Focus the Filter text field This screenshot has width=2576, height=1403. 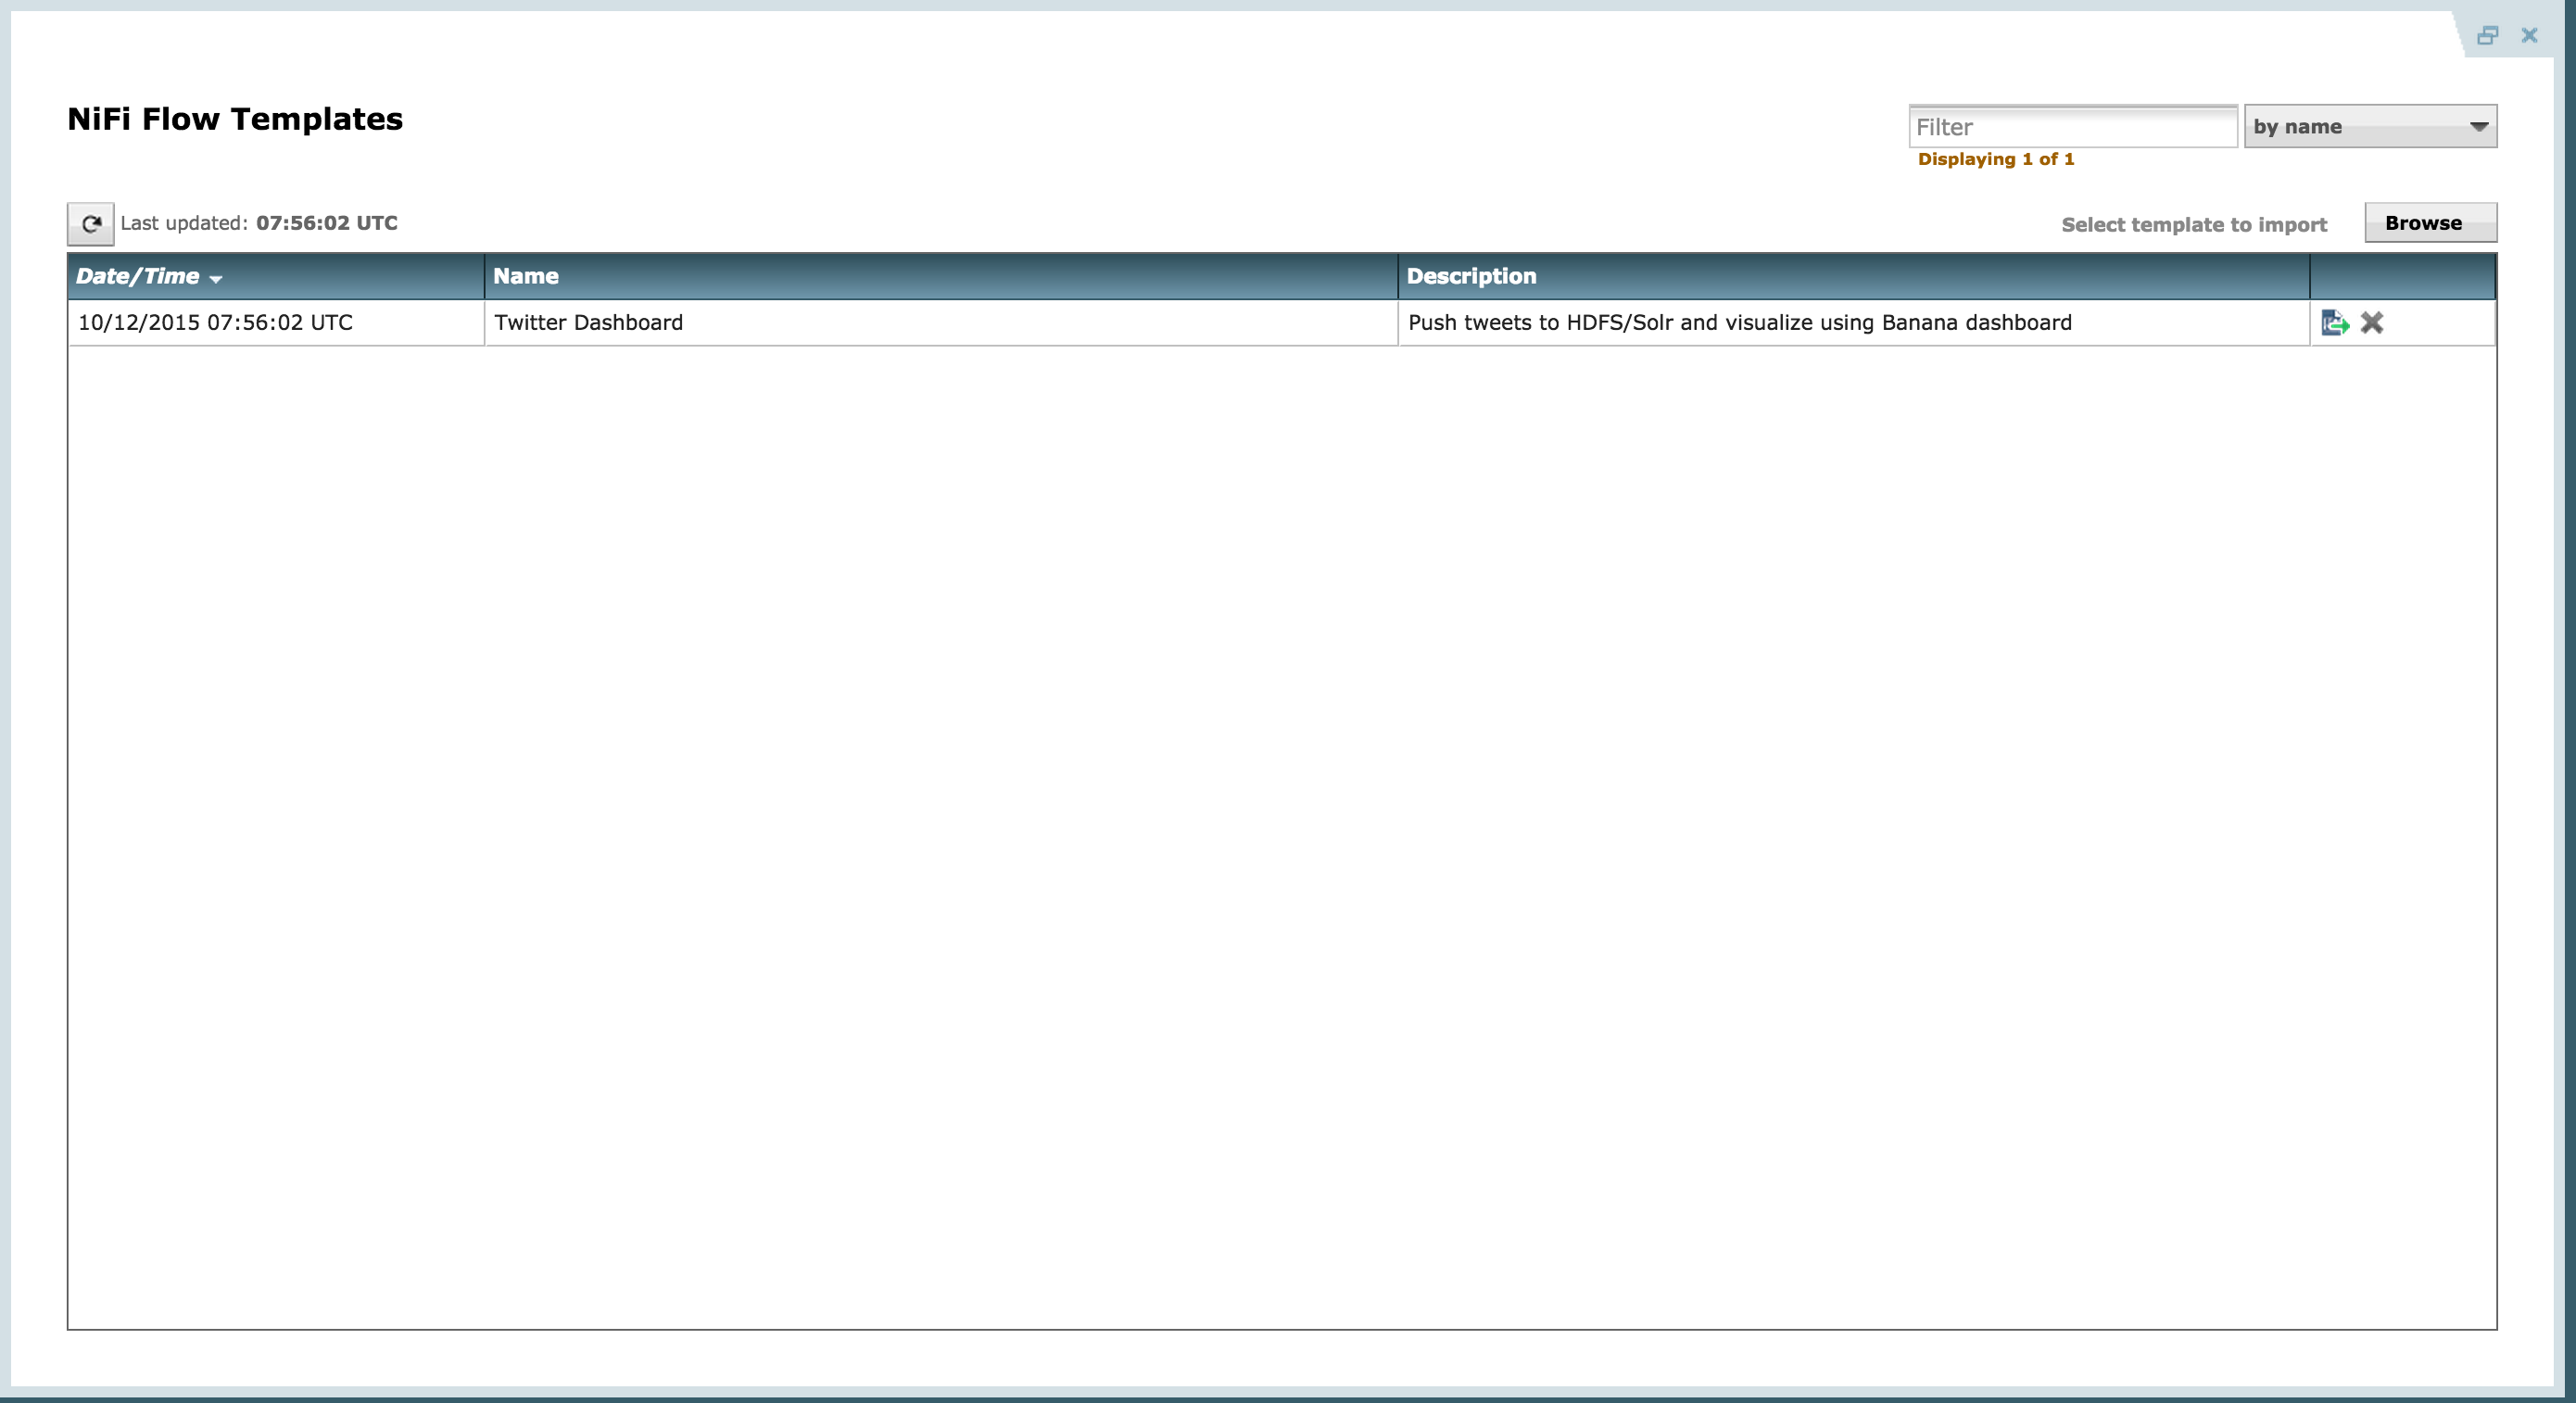[2071, 127]
